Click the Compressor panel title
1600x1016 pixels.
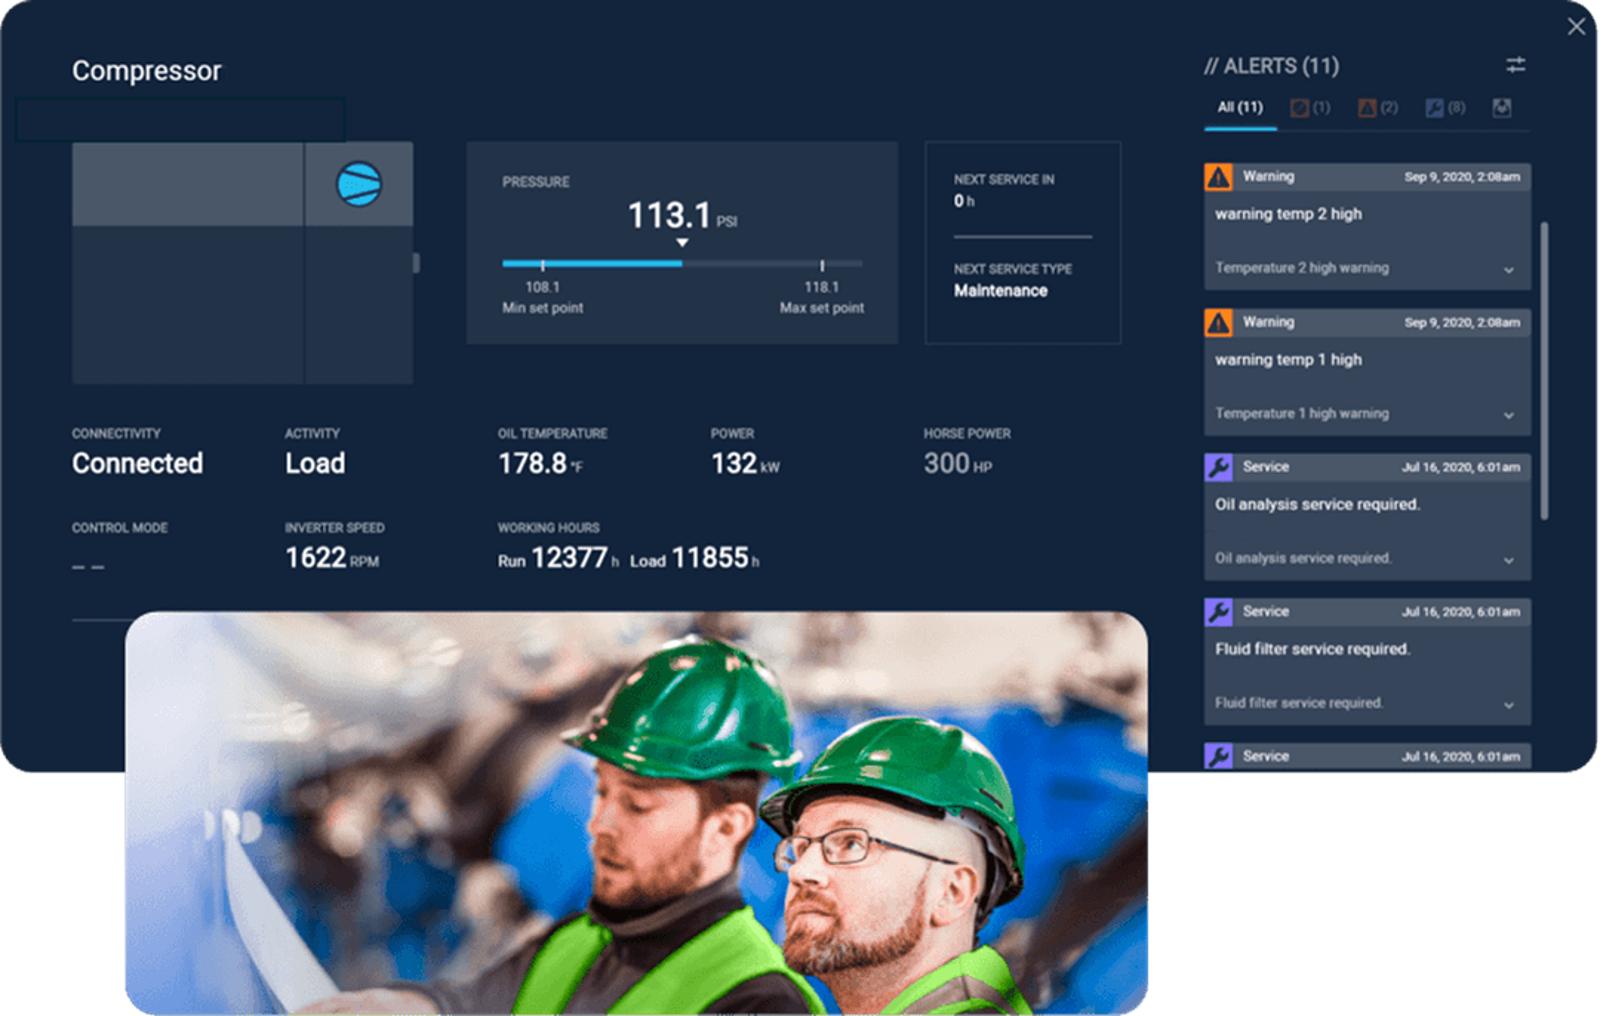coord(146,71)
